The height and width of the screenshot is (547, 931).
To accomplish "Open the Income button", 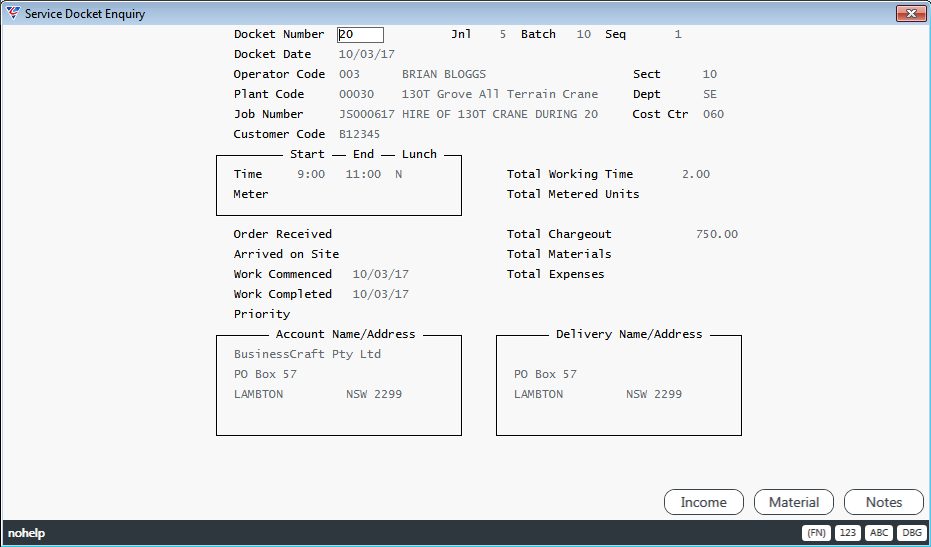I will 704,502.
